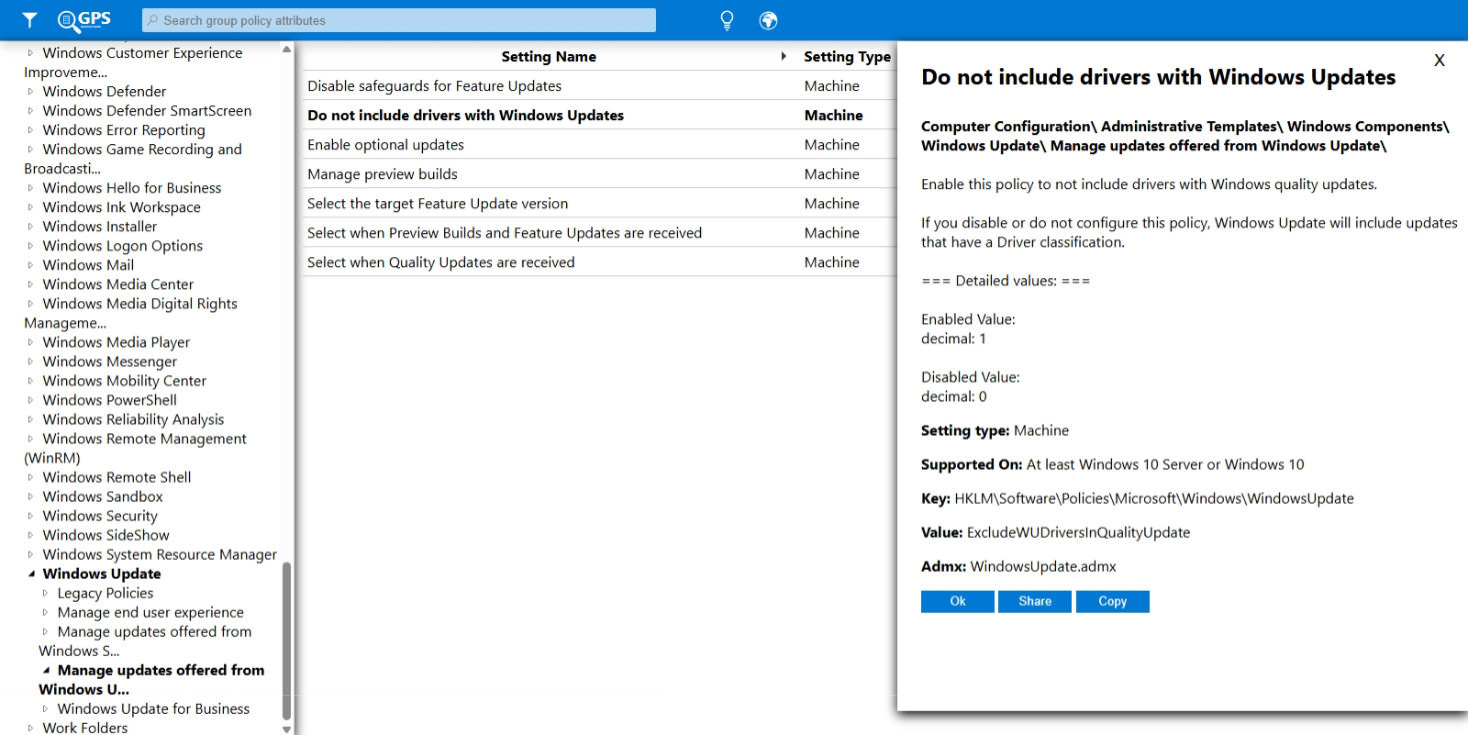Click the Machine cell in Enable optional updates row
Screen dimensions: 1468x735
click(832, 145)
